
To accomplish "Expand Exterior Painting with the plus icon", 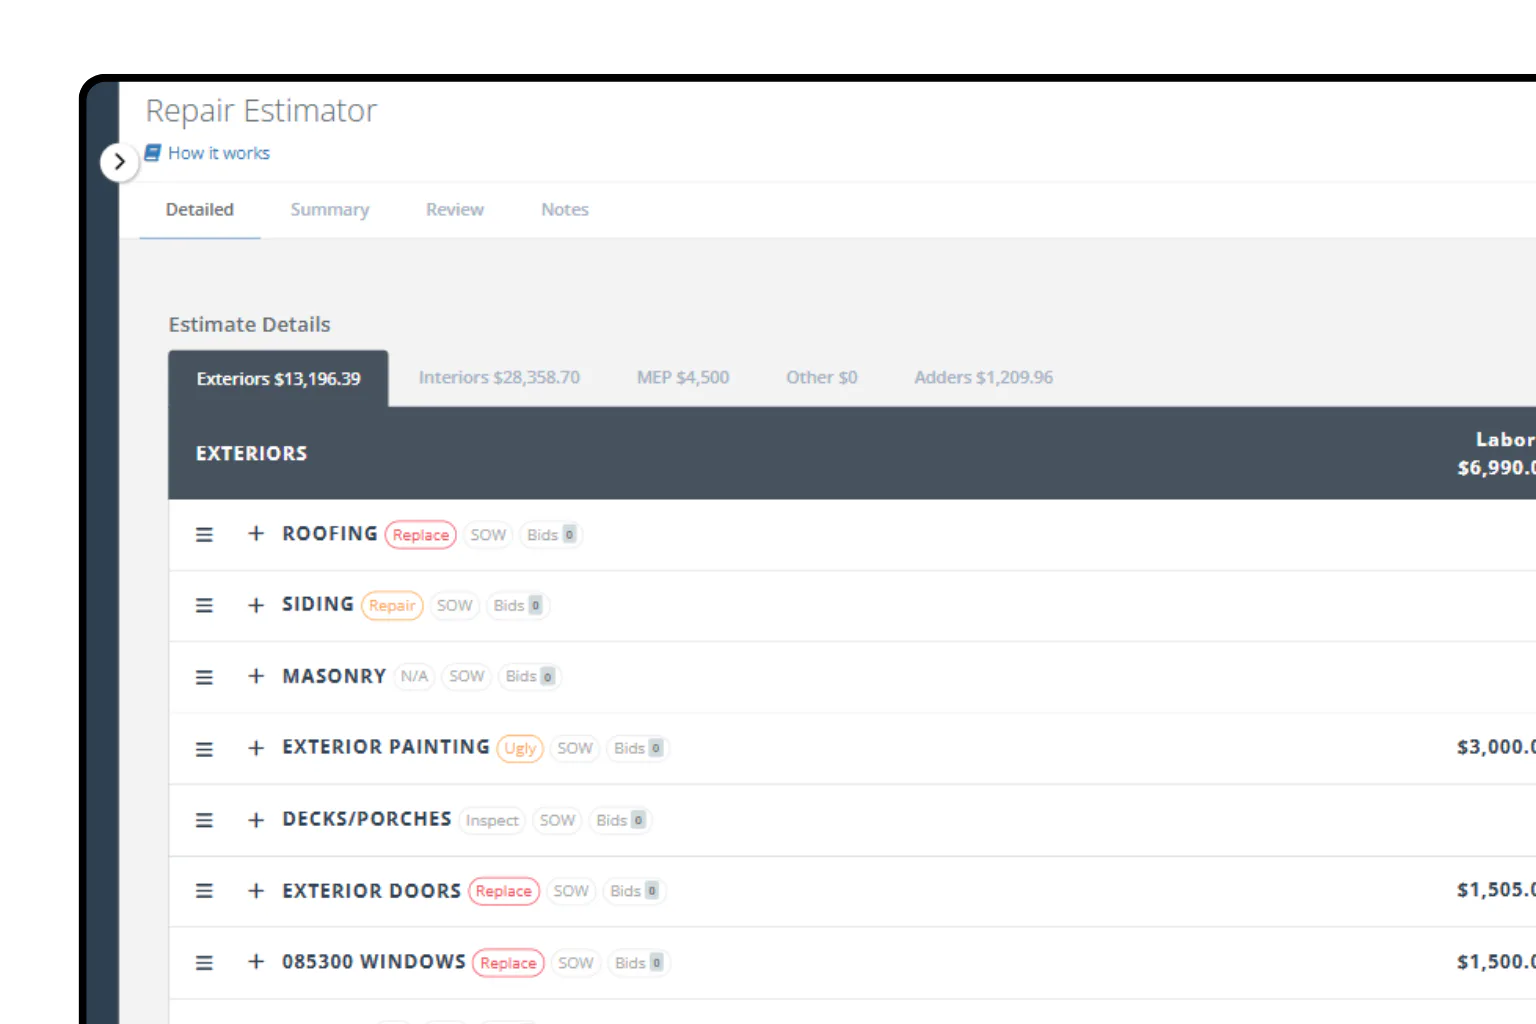I will [256, 748].
